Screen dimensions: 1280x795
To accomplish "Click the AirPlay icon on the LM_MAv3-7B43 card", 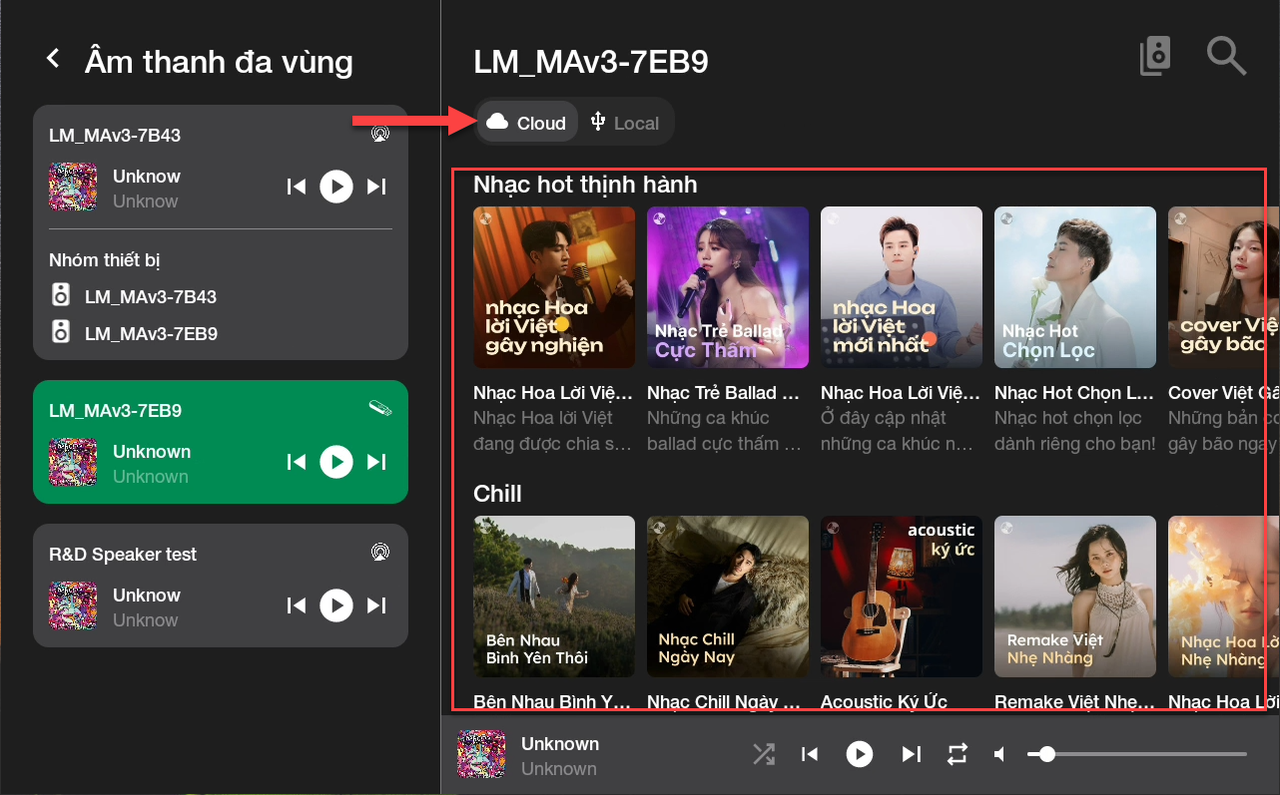I will coord(380,134).
